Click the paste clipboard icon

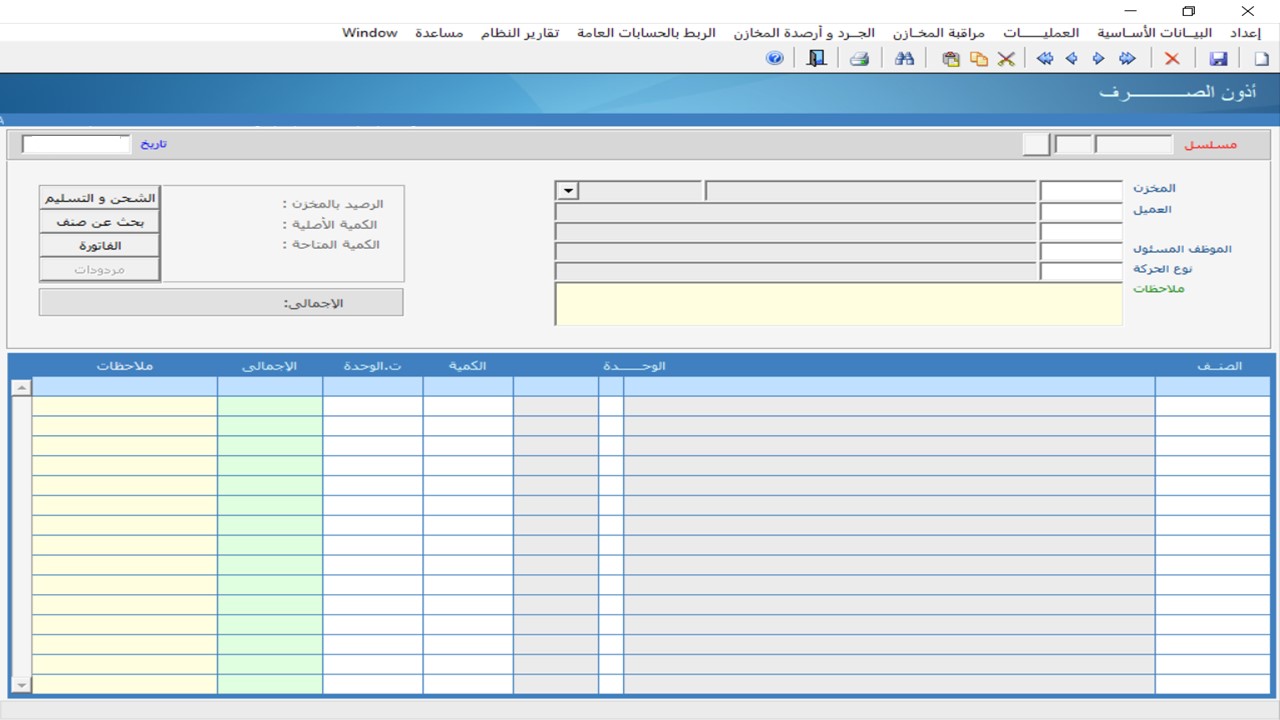coord(951,59)
